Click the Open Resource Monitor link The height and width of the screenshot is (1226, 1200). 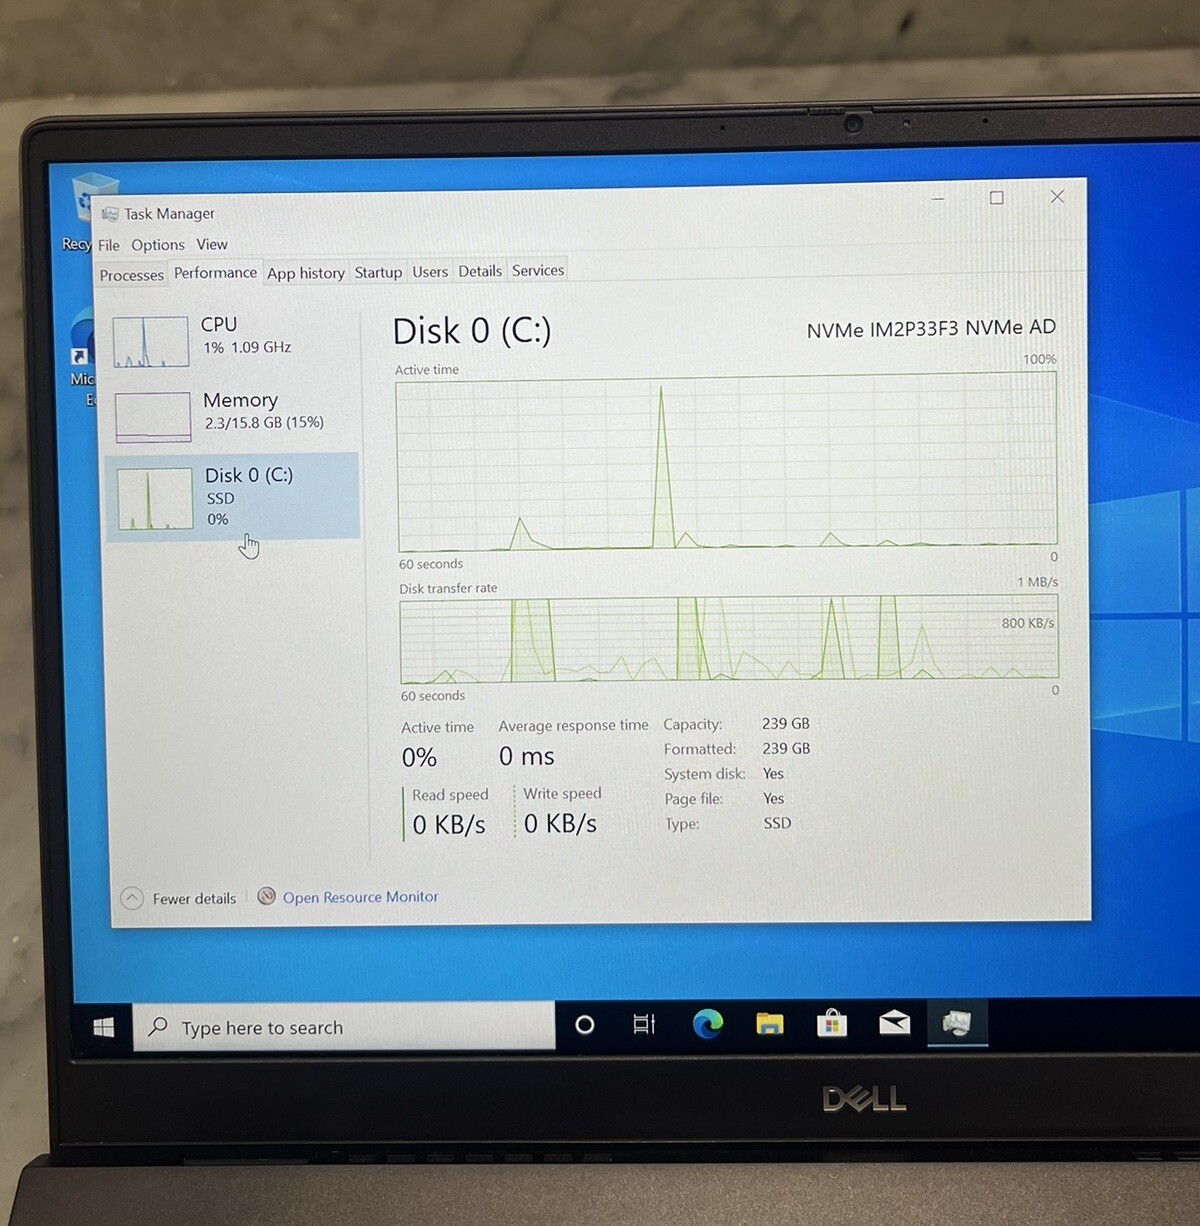360,897
